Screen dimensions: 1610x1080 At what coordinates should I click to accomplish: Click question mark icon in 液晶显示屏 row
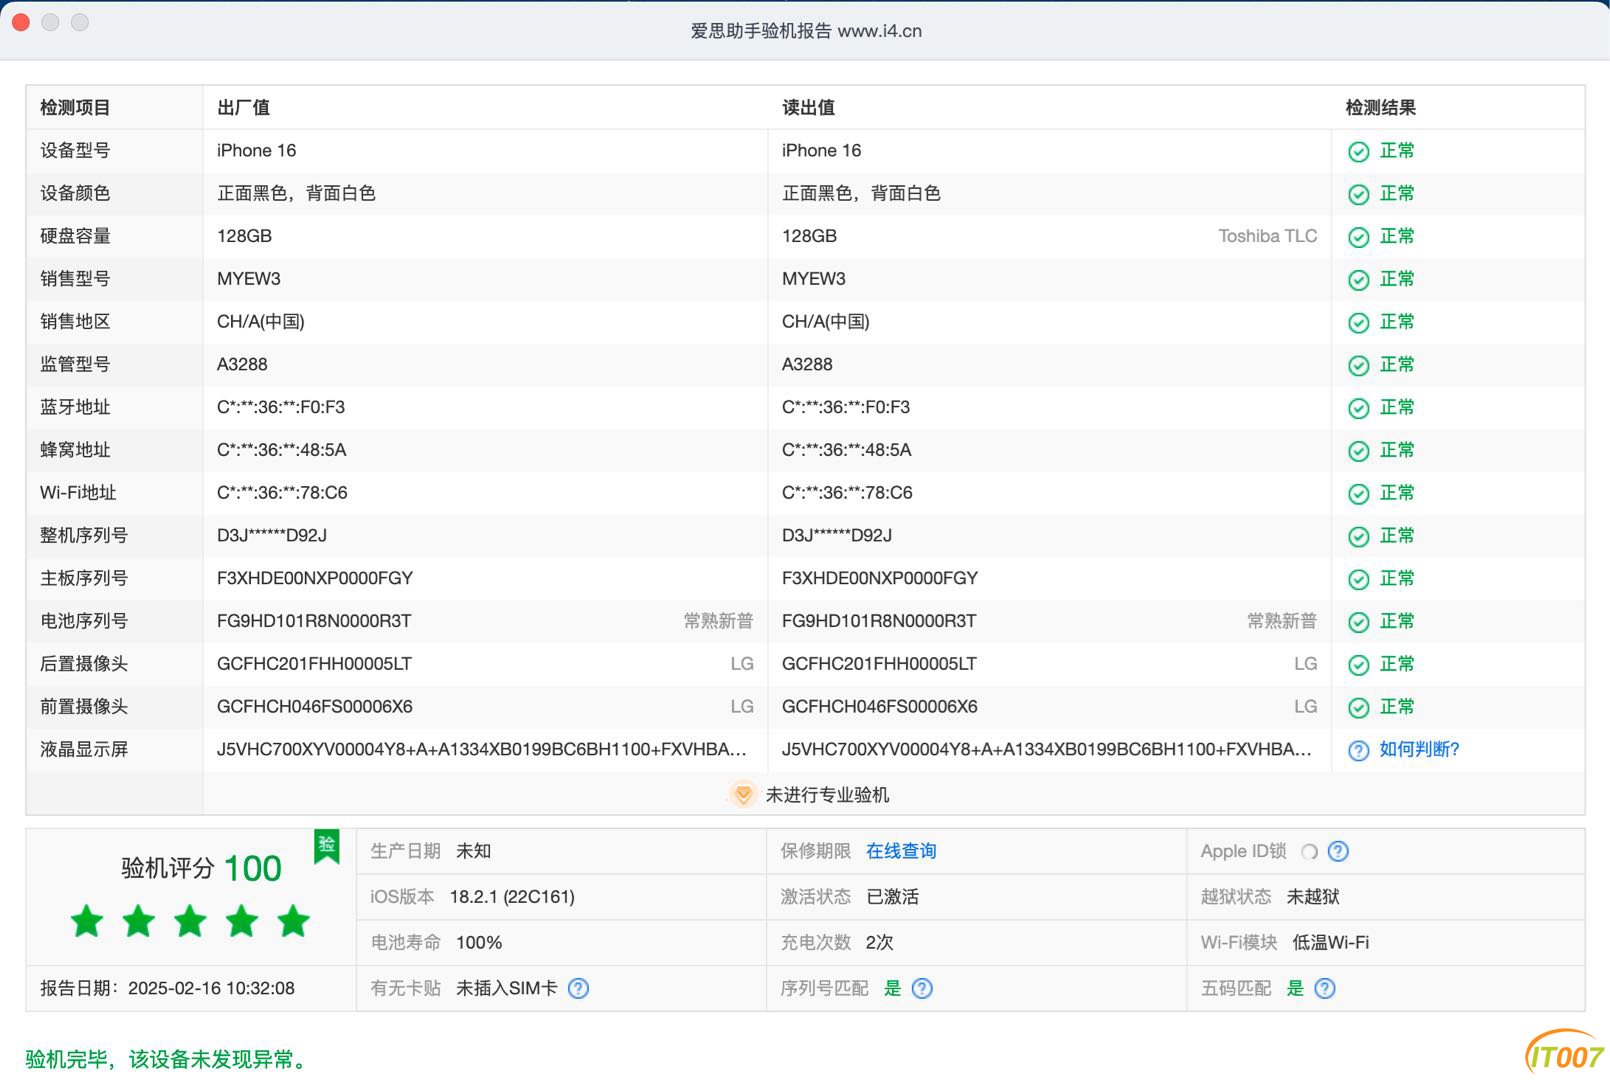tap(1358, 750)
